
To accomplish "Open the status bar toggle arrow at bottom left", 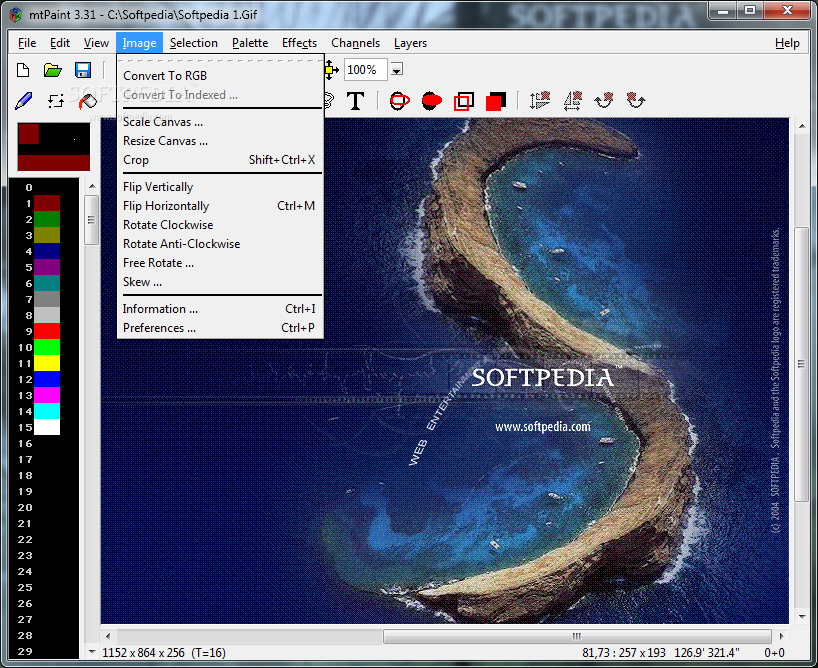I will (92, 652).
